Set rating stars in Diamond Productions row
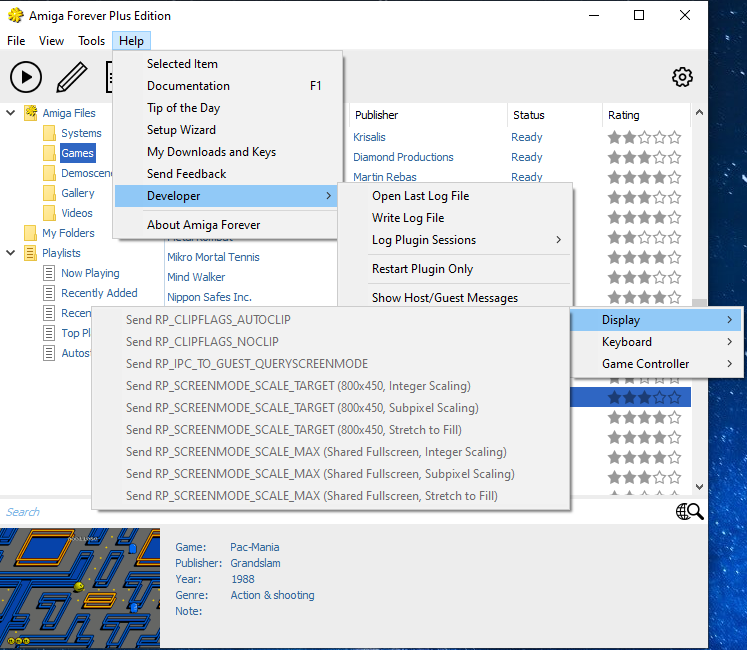This screenshot has width=747, height=650. 644,158
